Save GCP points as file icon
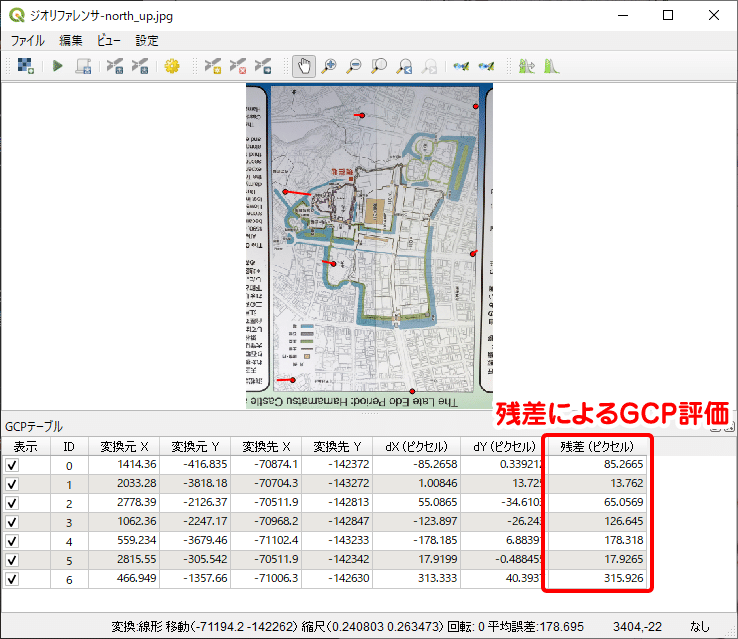This screenshot has width=738, height=639. [140, 66]
